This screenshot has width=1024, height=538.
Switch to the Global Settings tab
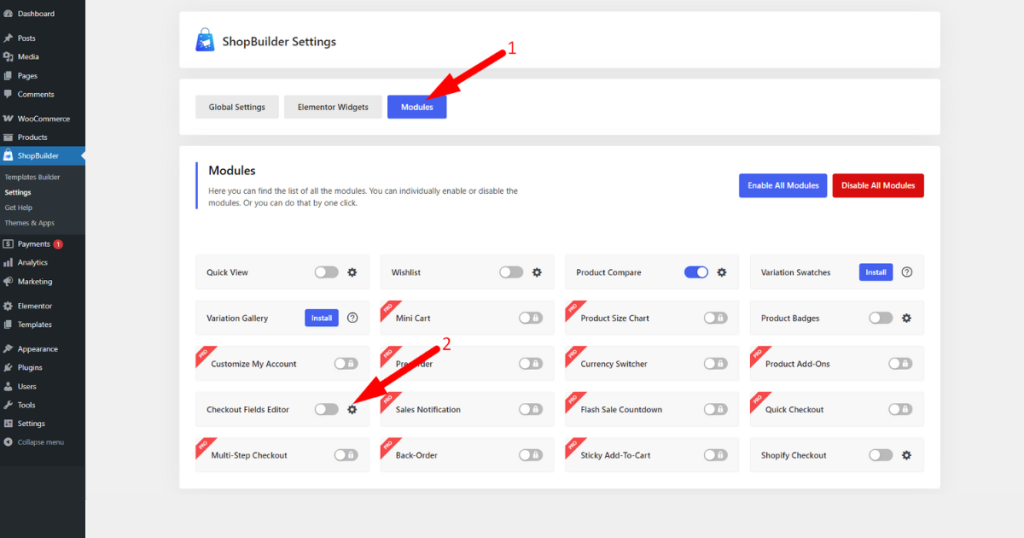[237, 107]
